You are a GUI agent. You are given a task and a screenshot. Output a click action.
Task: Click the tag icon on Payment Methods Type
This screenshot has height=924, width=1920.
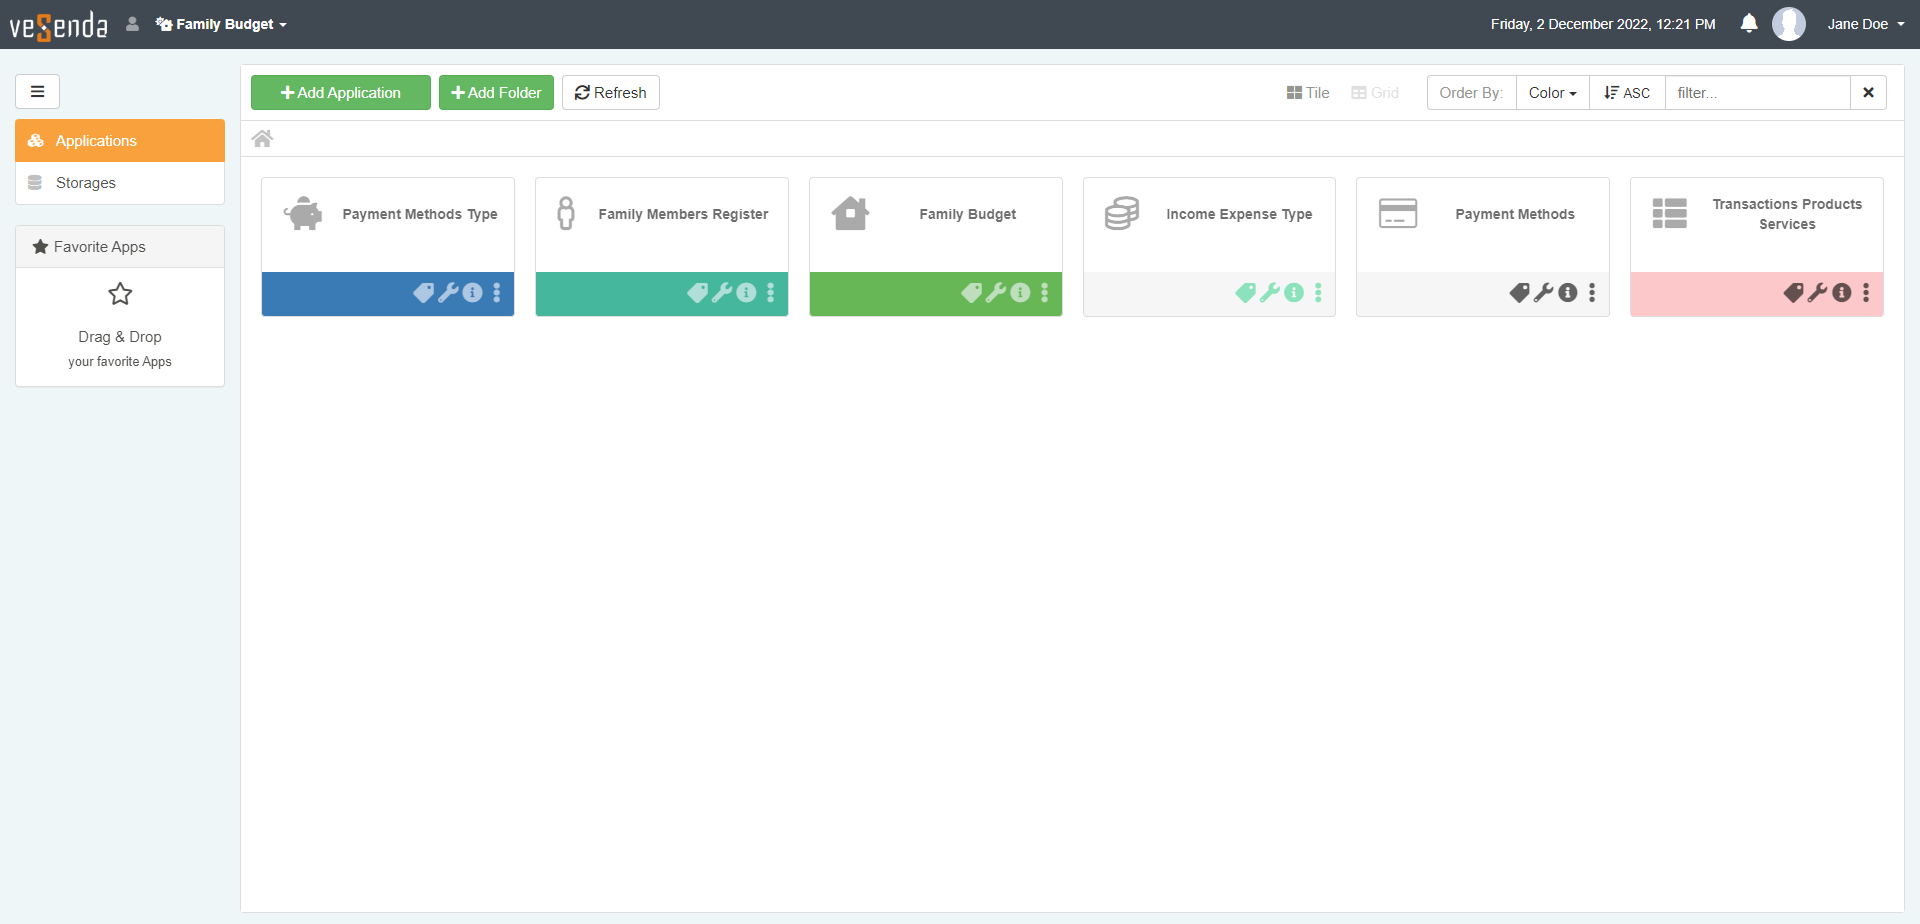pos(423,293)
